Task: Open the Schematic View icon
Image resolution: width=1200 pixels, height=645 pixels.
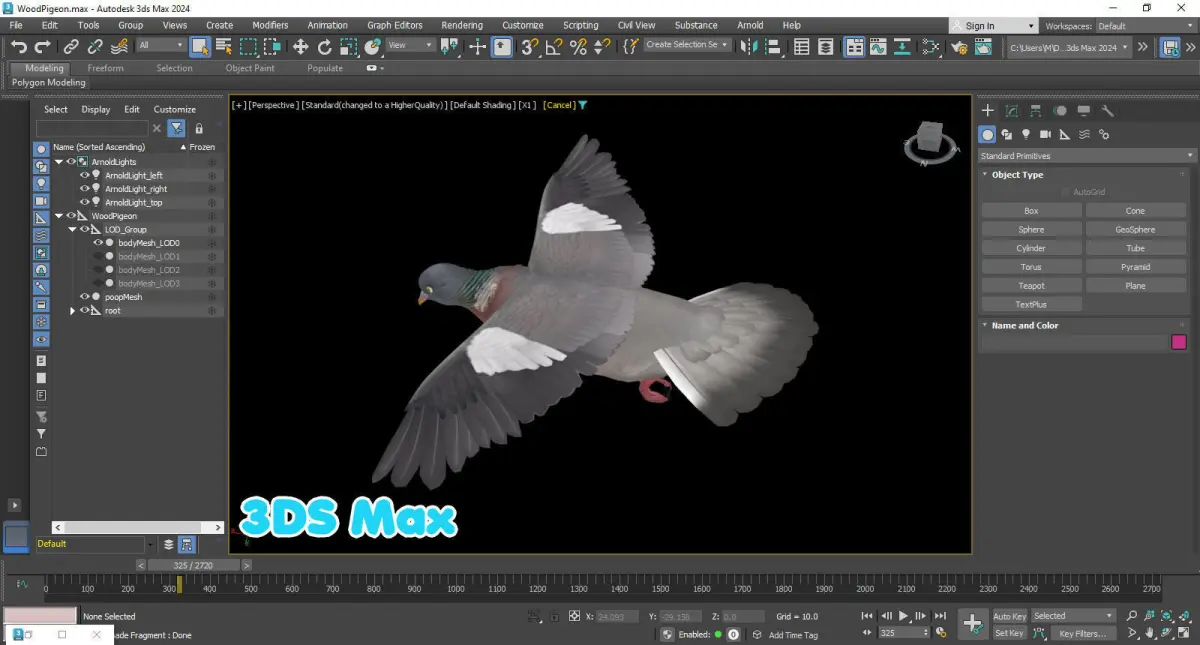Action: point(902,46)
